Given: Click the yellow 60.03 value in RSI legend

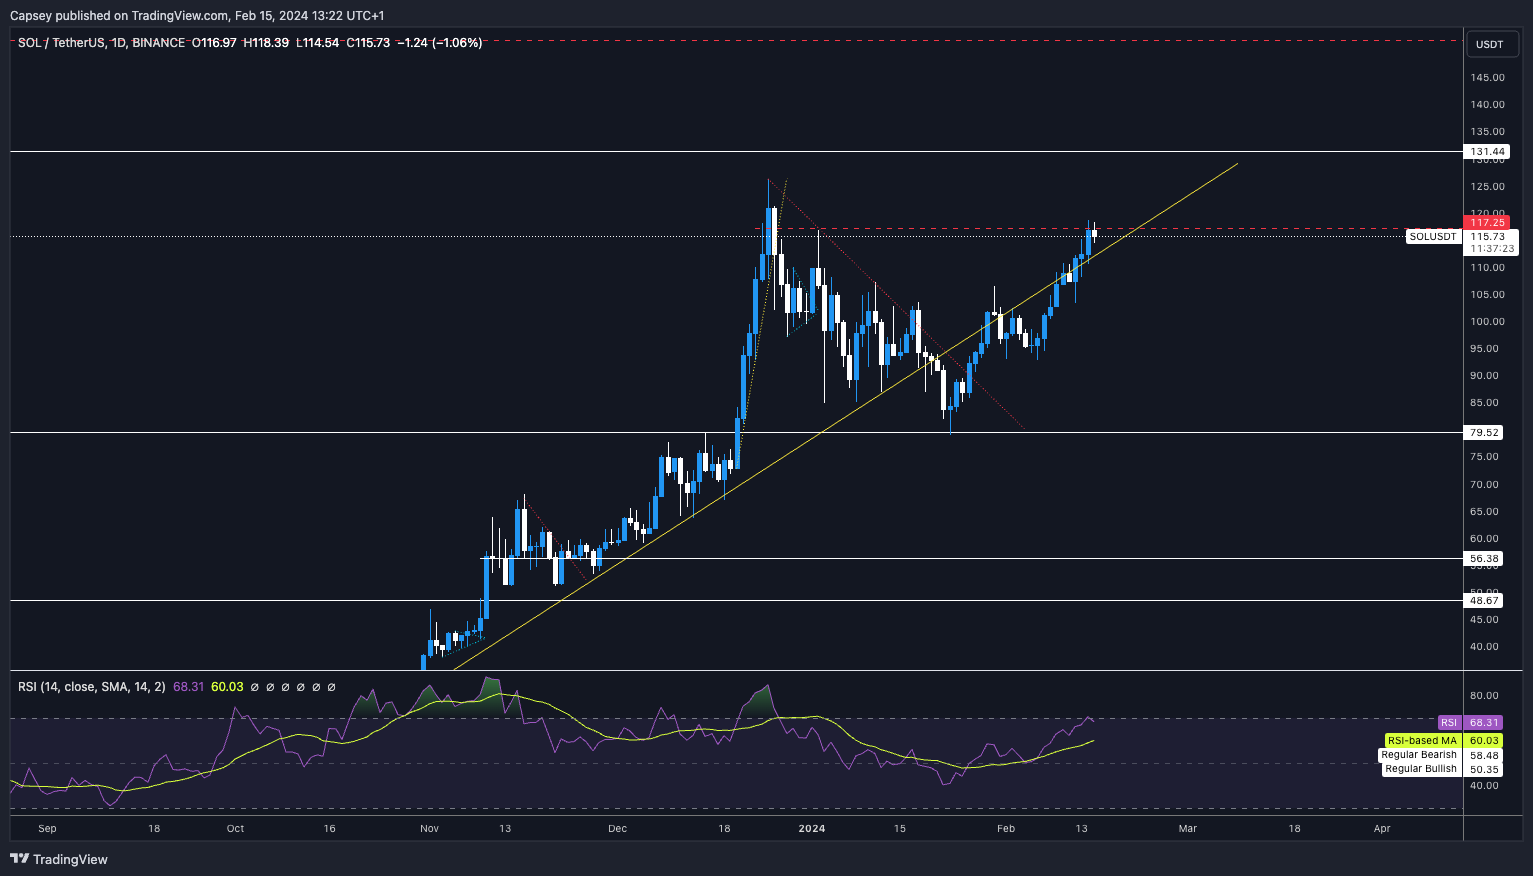Looking at the screenshot, I should tap(227, 687).
